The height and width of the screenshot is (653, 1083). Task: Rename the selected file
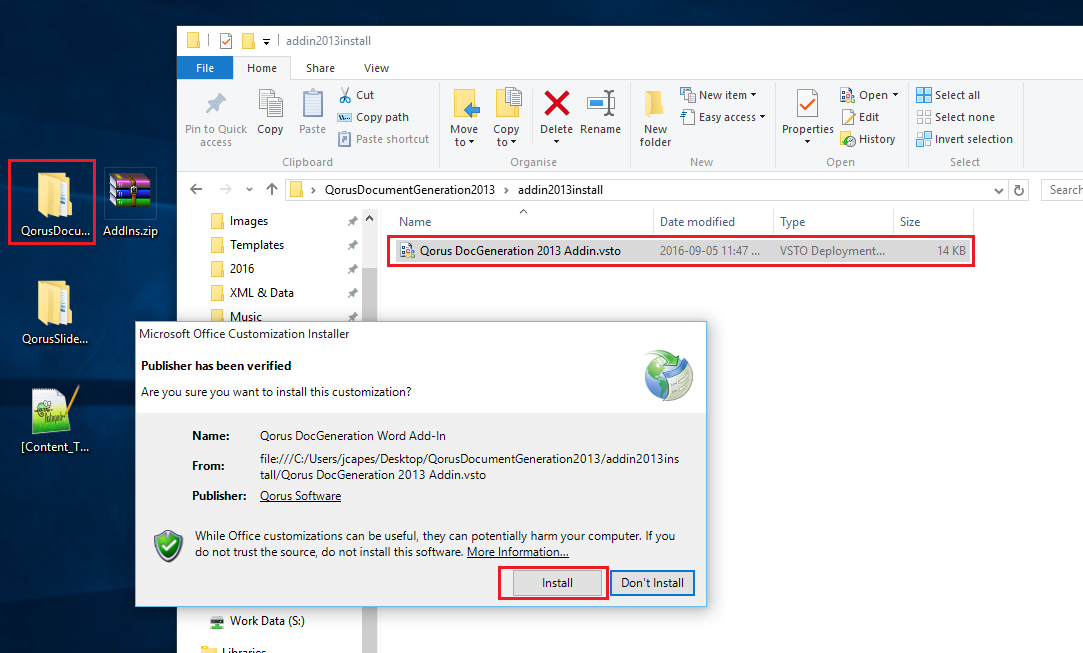click(600, 112)
